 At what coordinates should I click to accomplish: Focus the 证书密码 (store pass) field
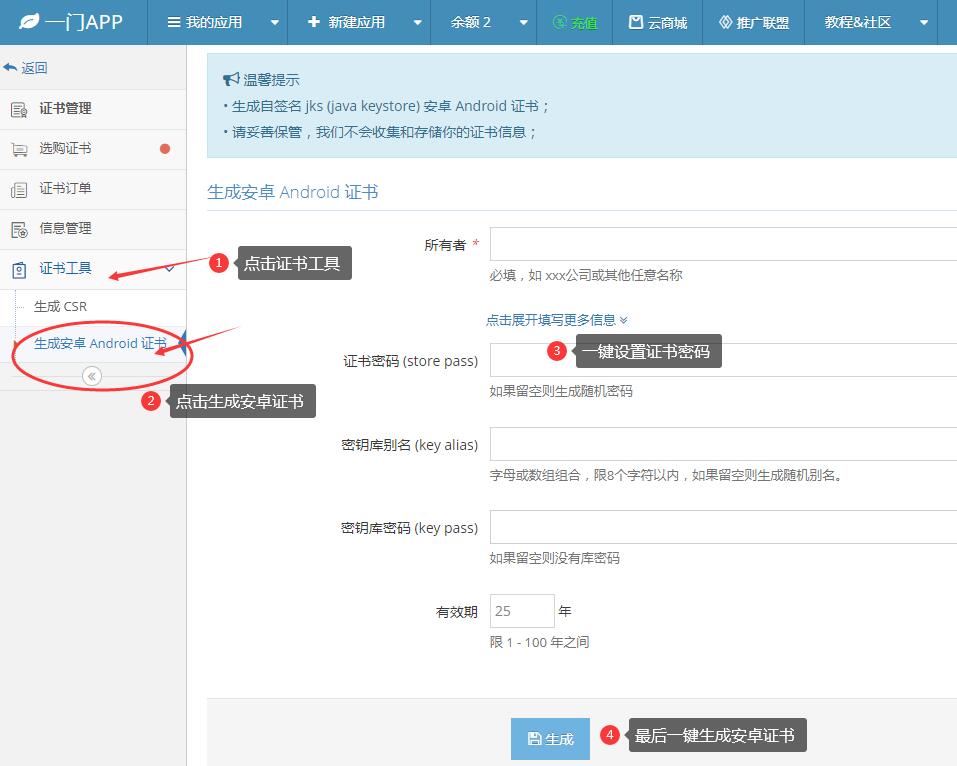pos(723,360)
